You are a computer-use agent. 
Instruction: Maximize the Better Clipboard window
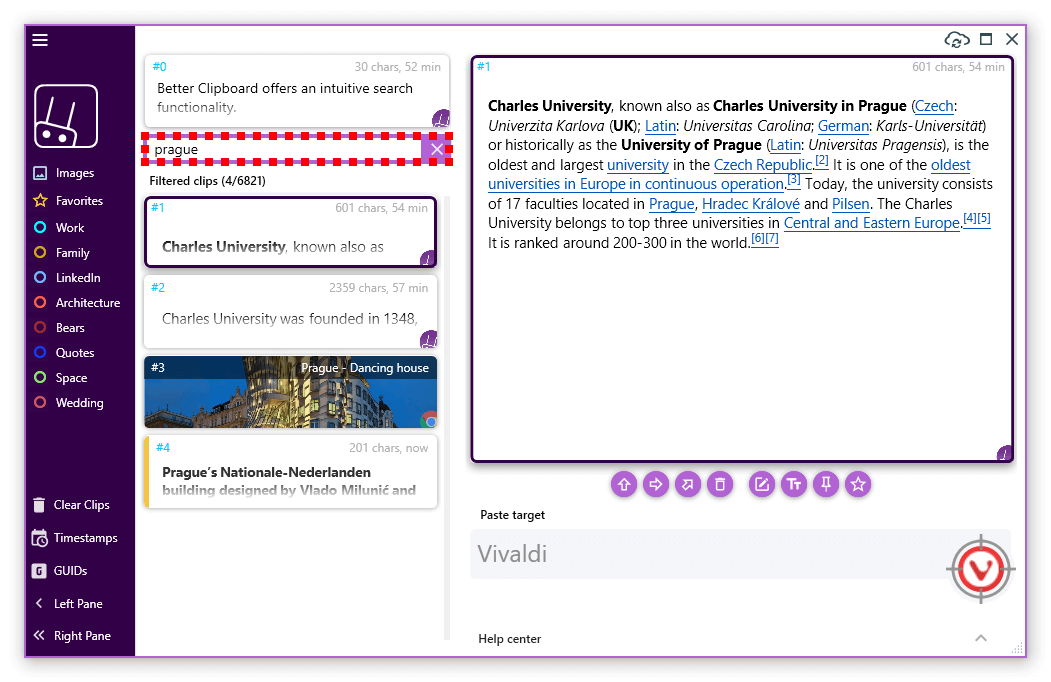click(985, 40)
